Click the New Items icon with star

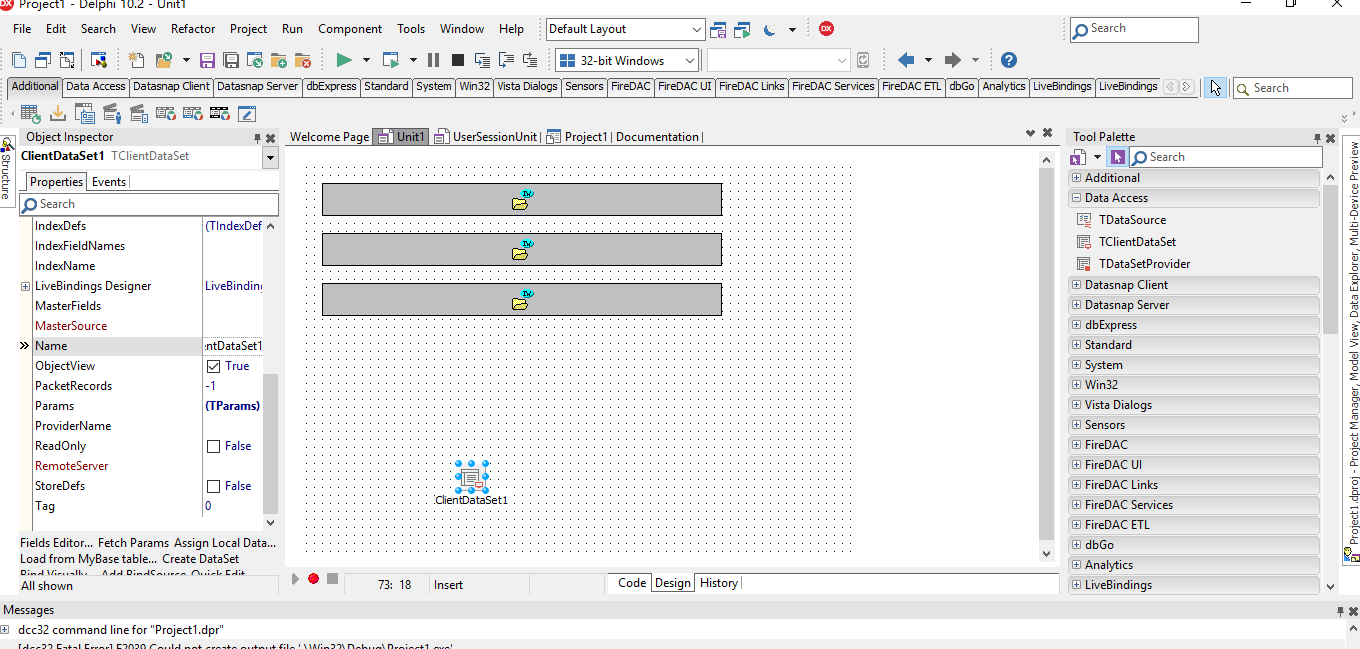click(x=136, y=60)
